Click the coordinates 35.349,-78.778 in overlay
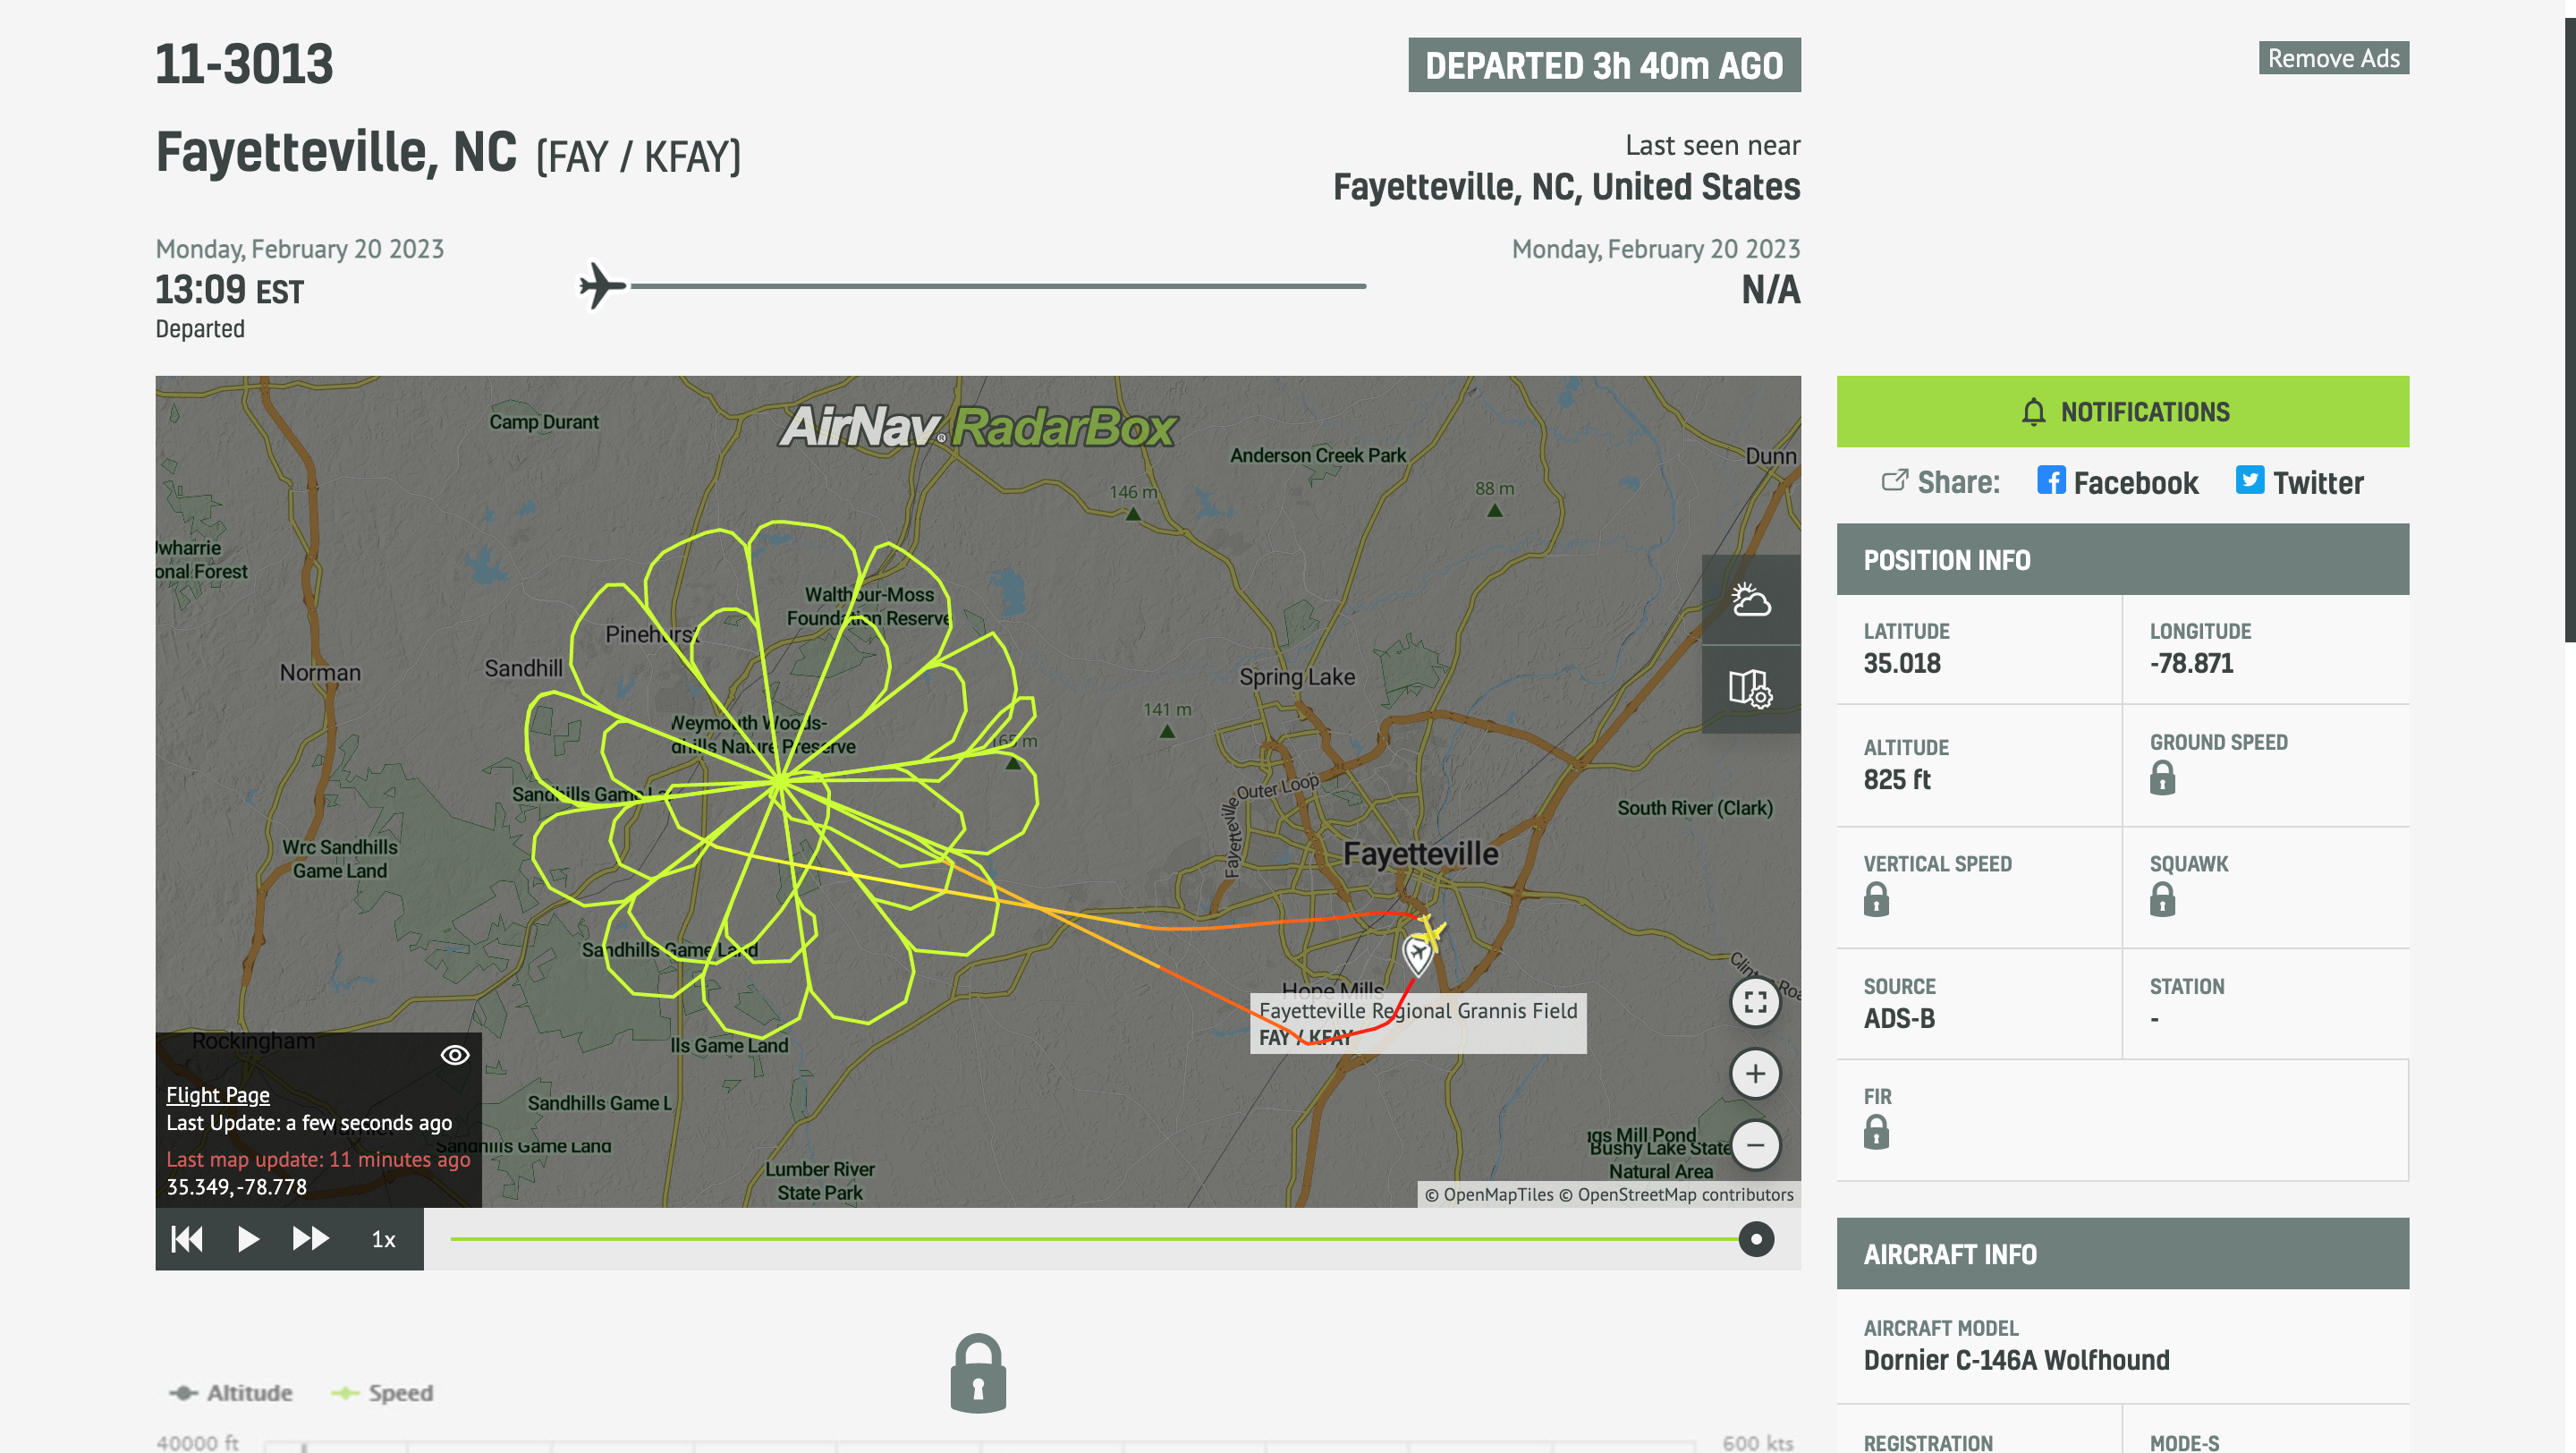Screen dimensions: 2576x1453 pyautogui.click(x=237, y=1187)
